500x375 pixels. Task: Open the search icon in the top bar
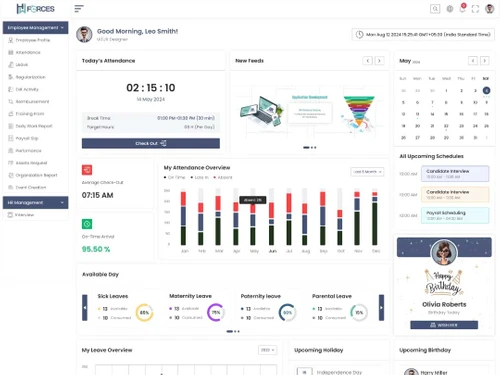(435, 9)
